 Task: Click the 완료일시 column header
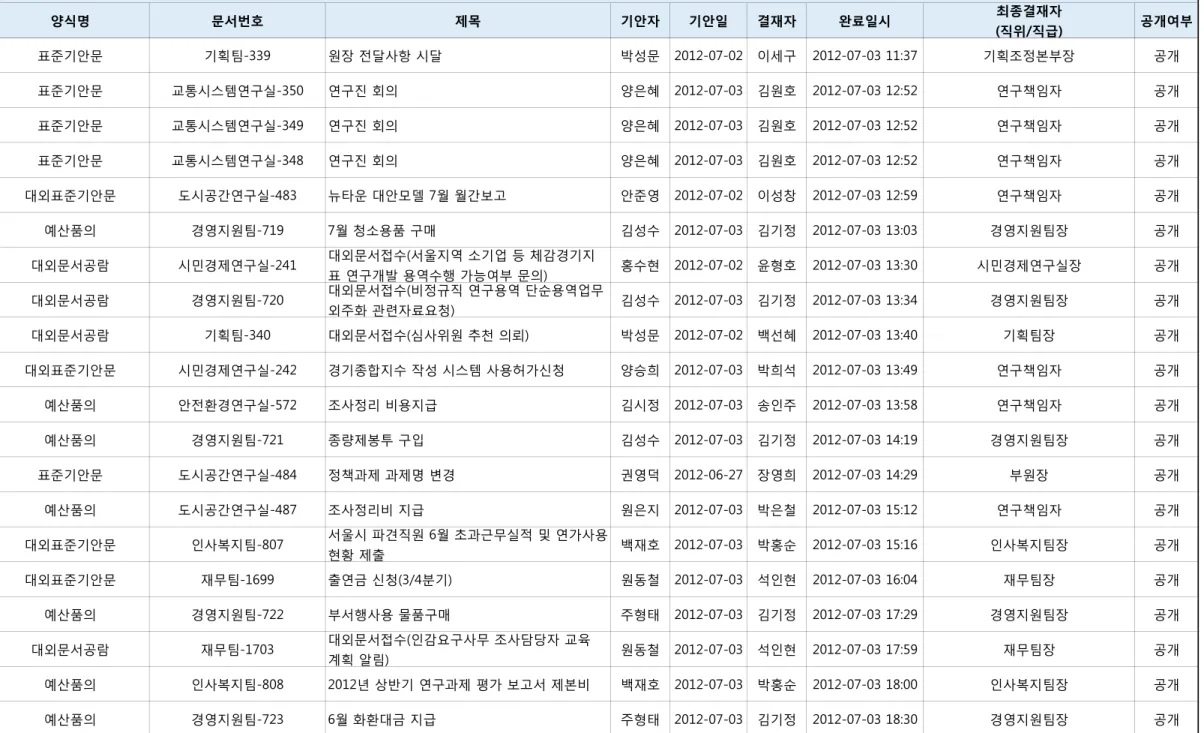point(864,21)
